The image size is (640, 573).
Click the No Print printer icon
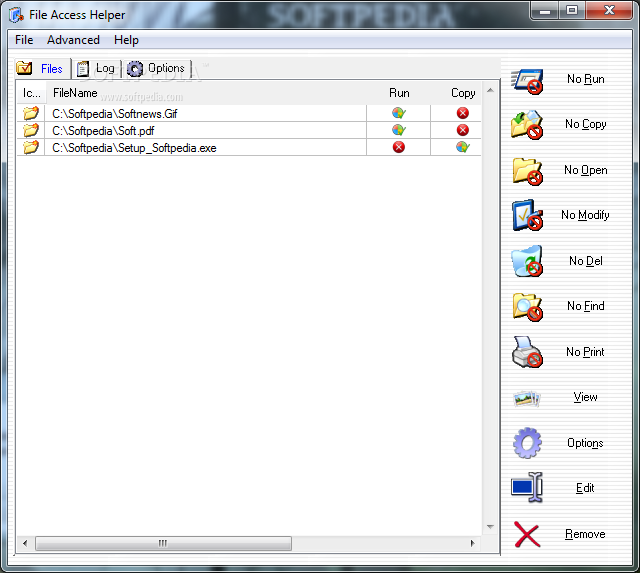click(527, 352)
